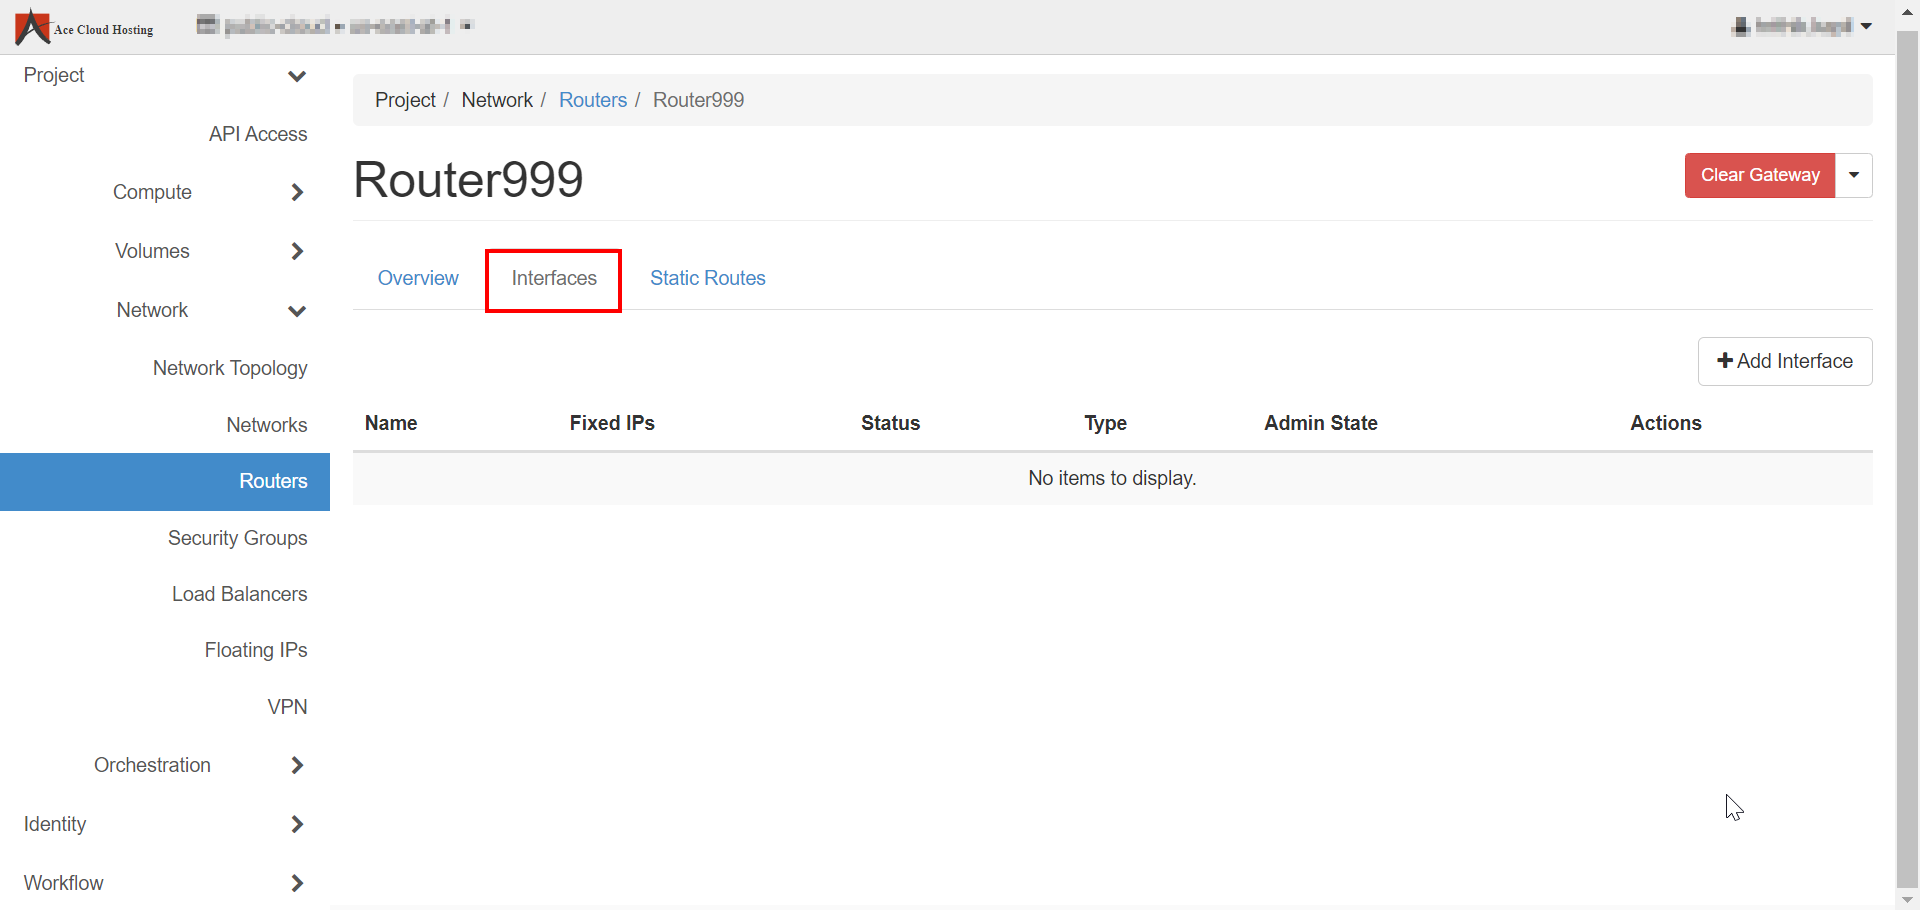Open the Clear Gateway dropdown caret

point(1854,175)
